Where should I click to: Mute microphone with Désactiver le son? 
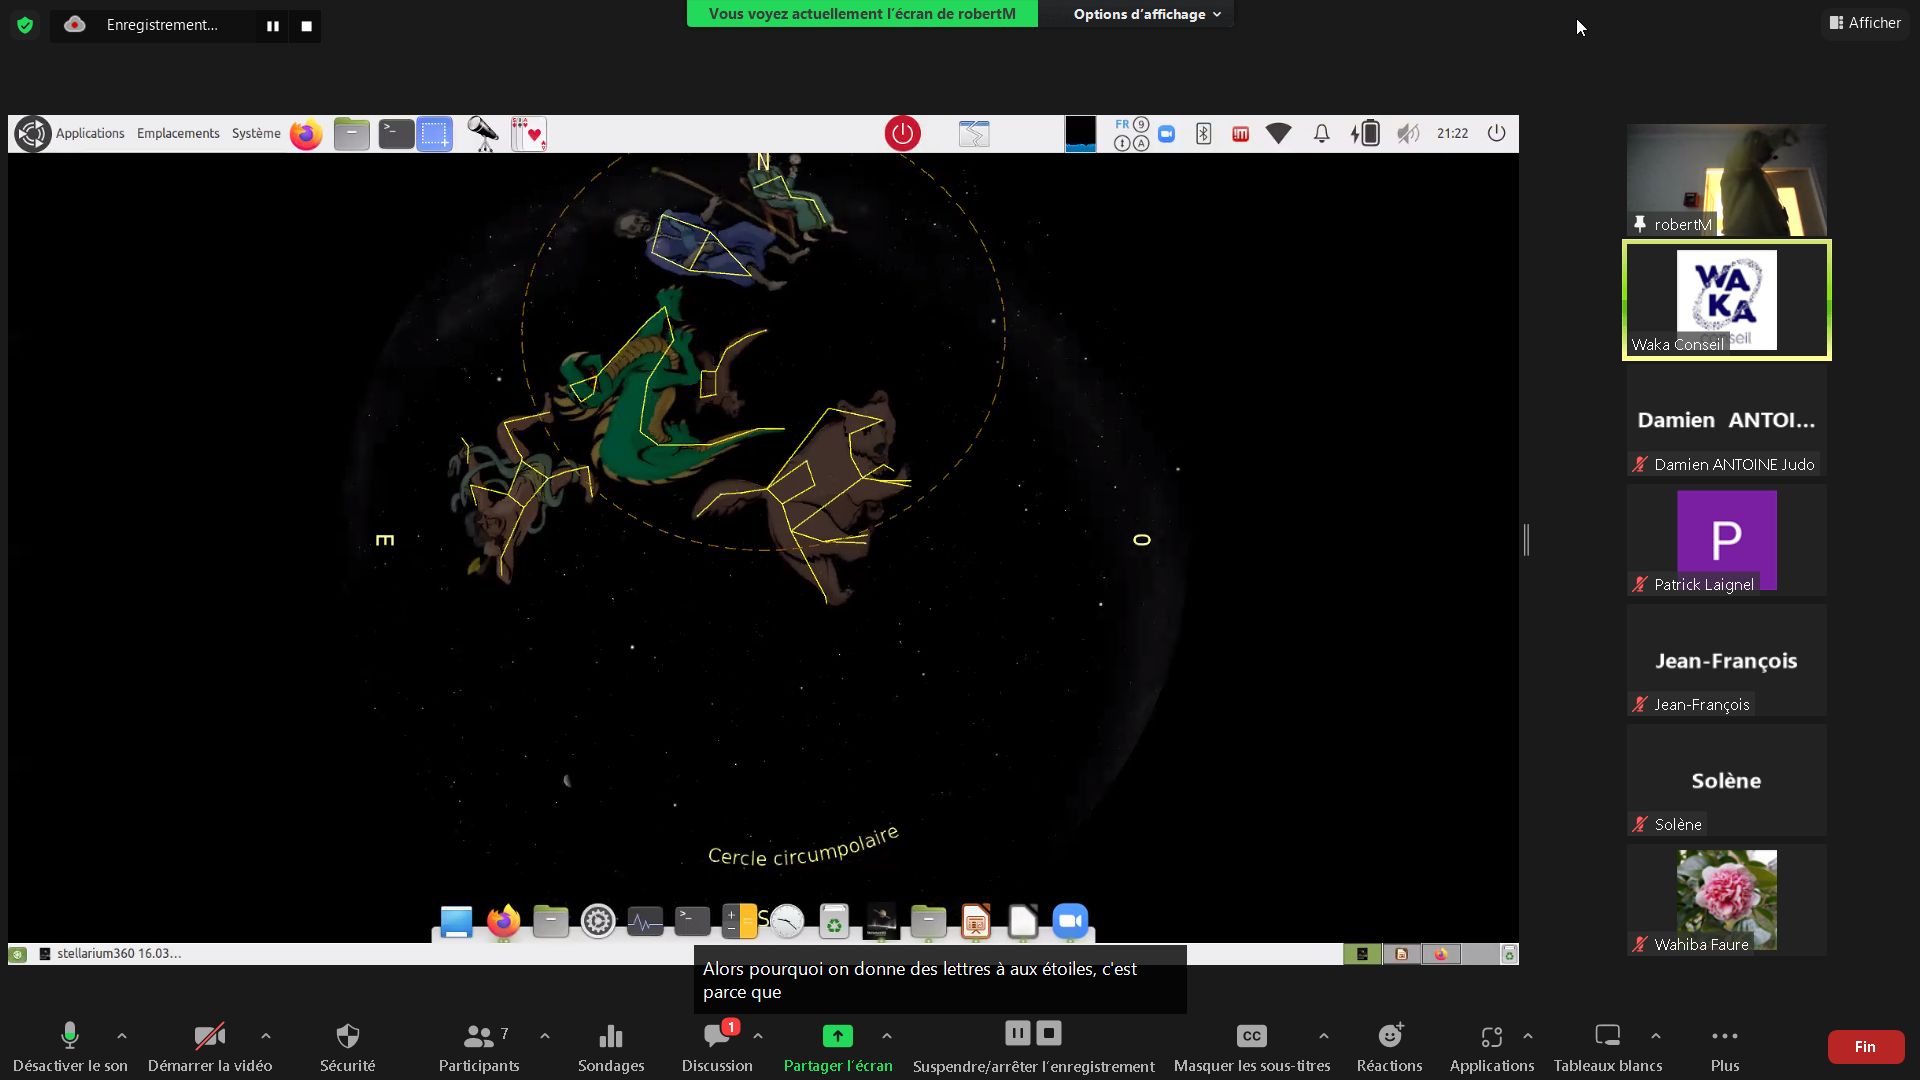click(x=70, y=1047)
